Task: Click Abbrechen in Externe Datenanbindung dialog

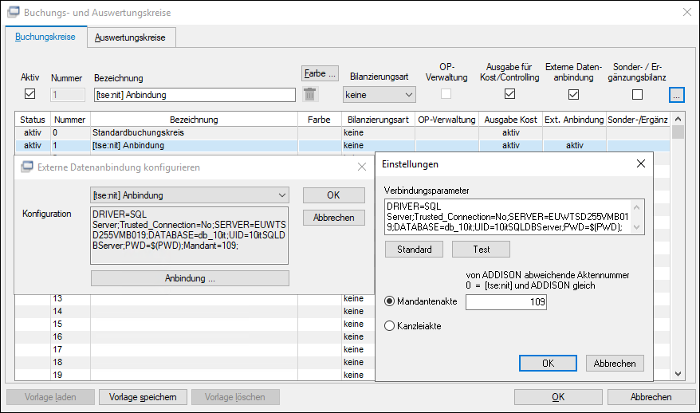Action: (x=333, y=218)
